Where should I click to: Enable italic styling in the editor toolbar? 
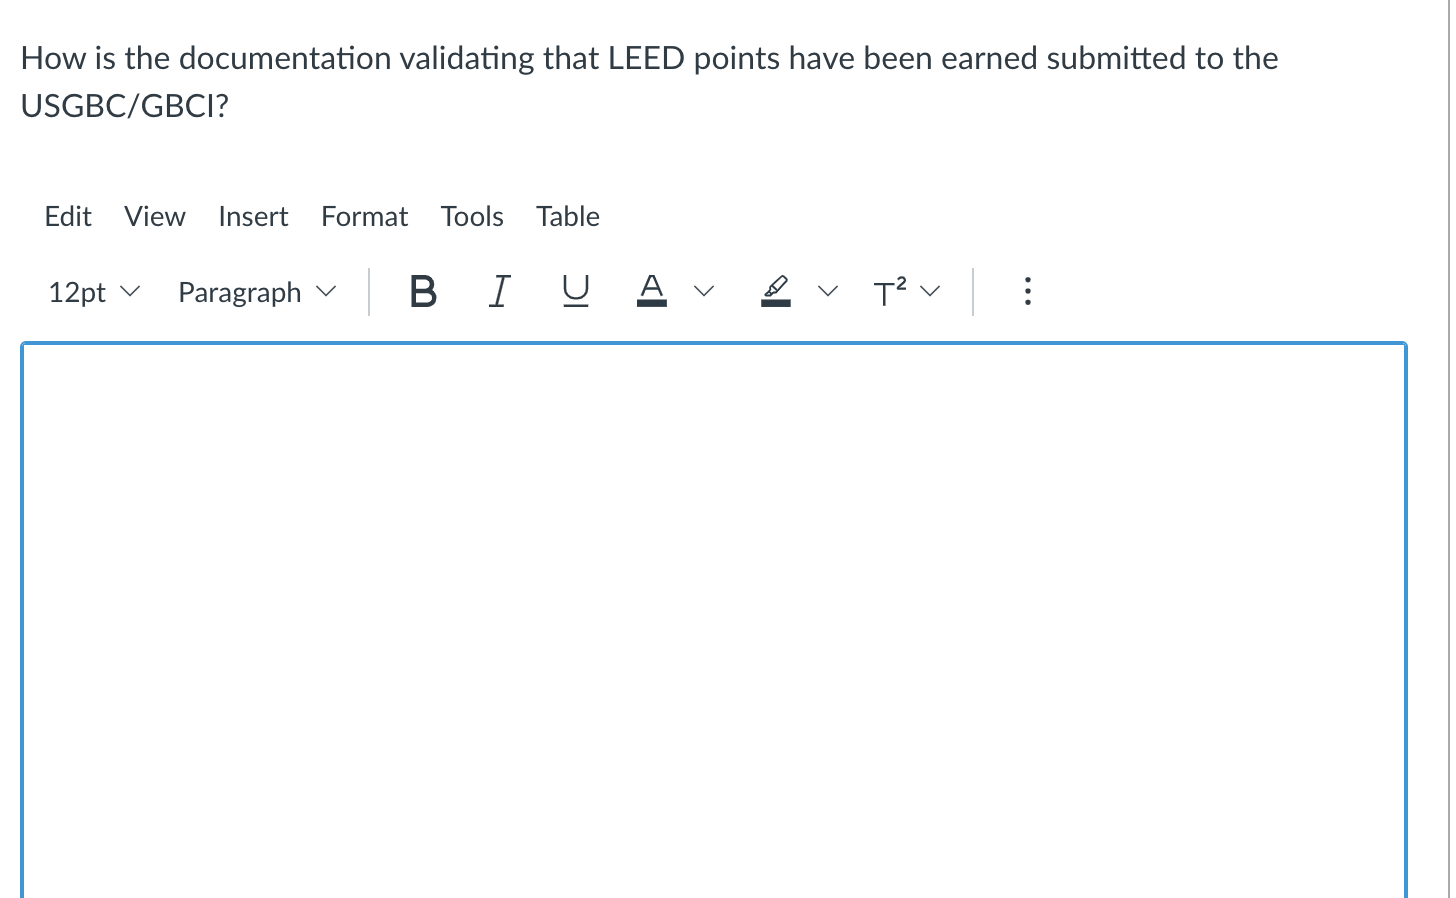click(x=499, y=291)
